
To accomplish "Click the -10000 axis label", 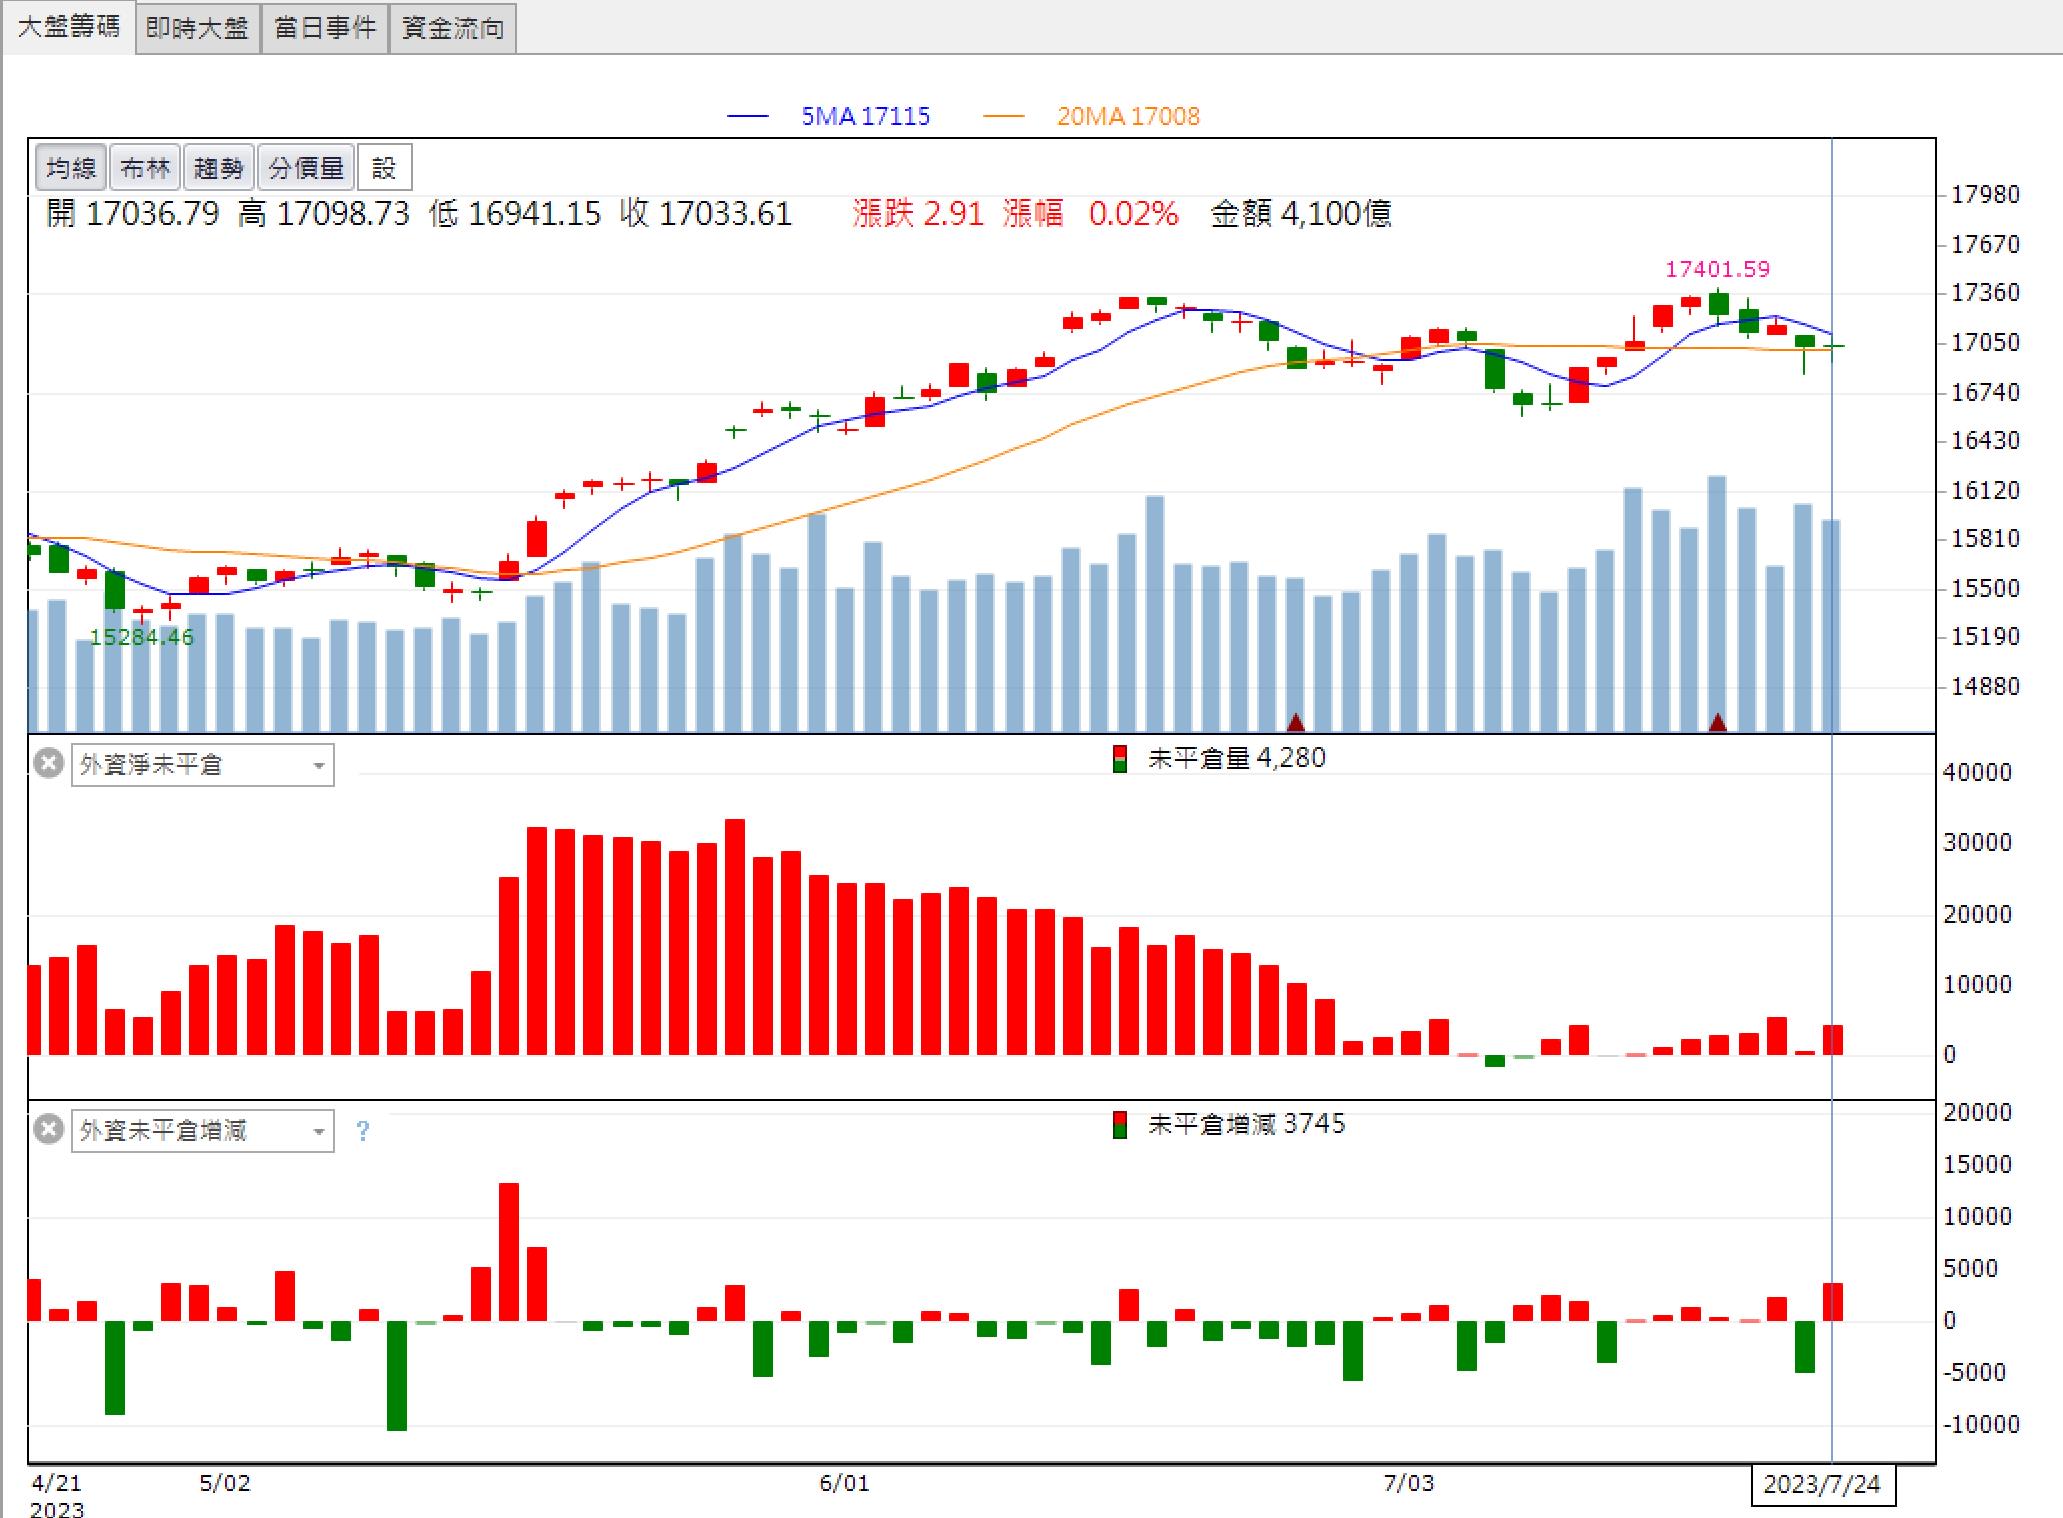I will (1981, 1424).
